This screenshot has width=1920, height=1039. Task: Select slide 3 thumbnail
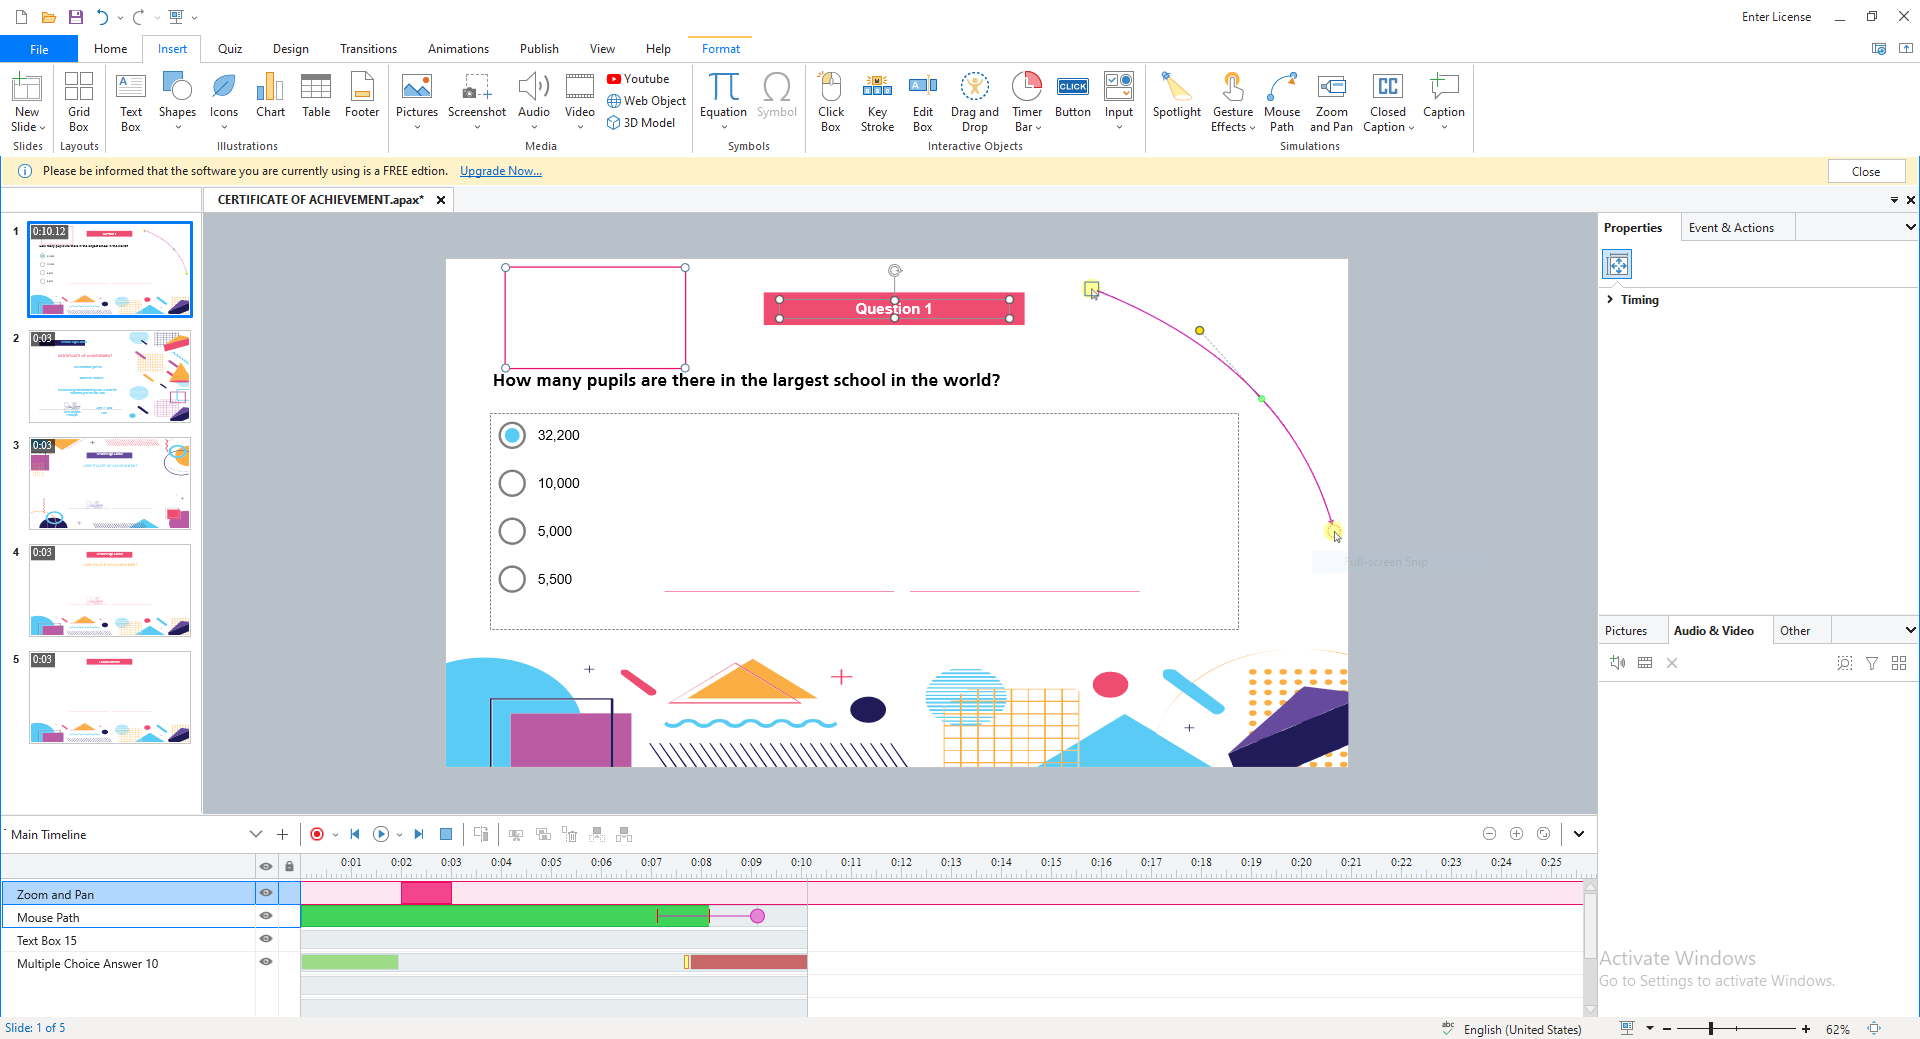click(x=110, y=484)
